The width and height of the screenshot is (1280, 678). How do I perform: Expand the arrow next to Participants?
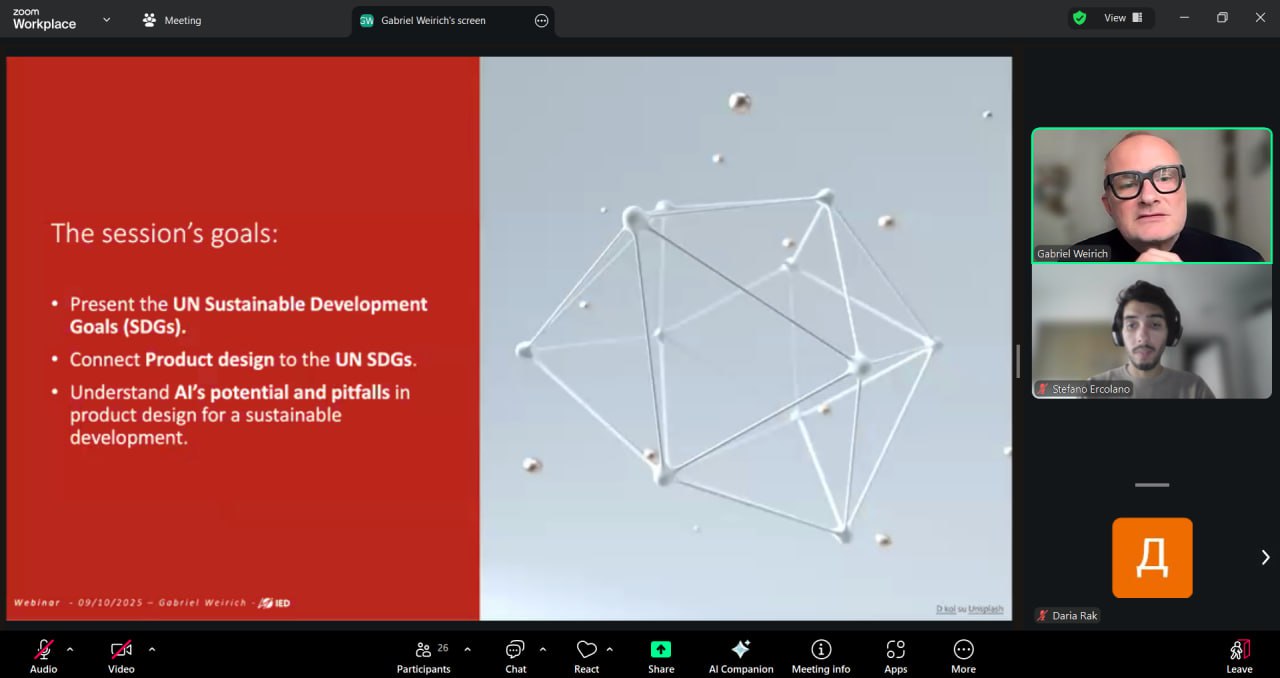point(467,649)
